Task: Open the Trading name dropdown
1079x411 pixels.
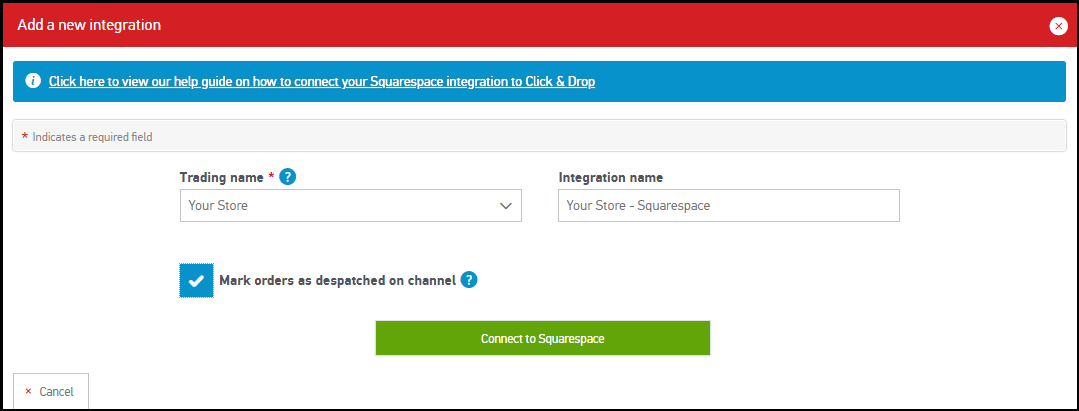Action: 350,206
